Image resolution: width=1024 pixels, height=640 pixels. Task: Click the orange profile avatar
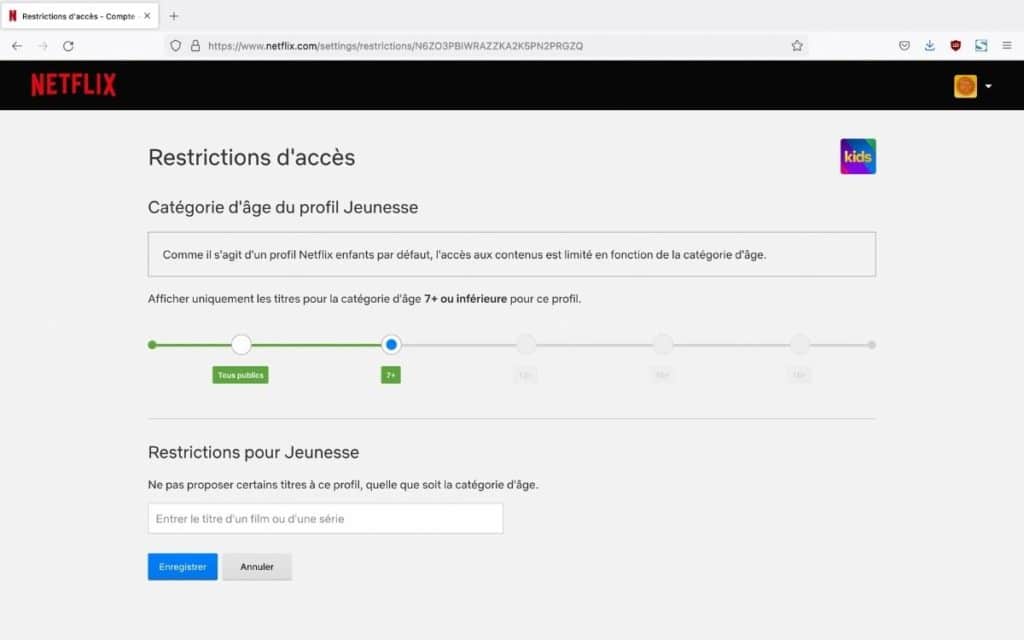[965, 86]
